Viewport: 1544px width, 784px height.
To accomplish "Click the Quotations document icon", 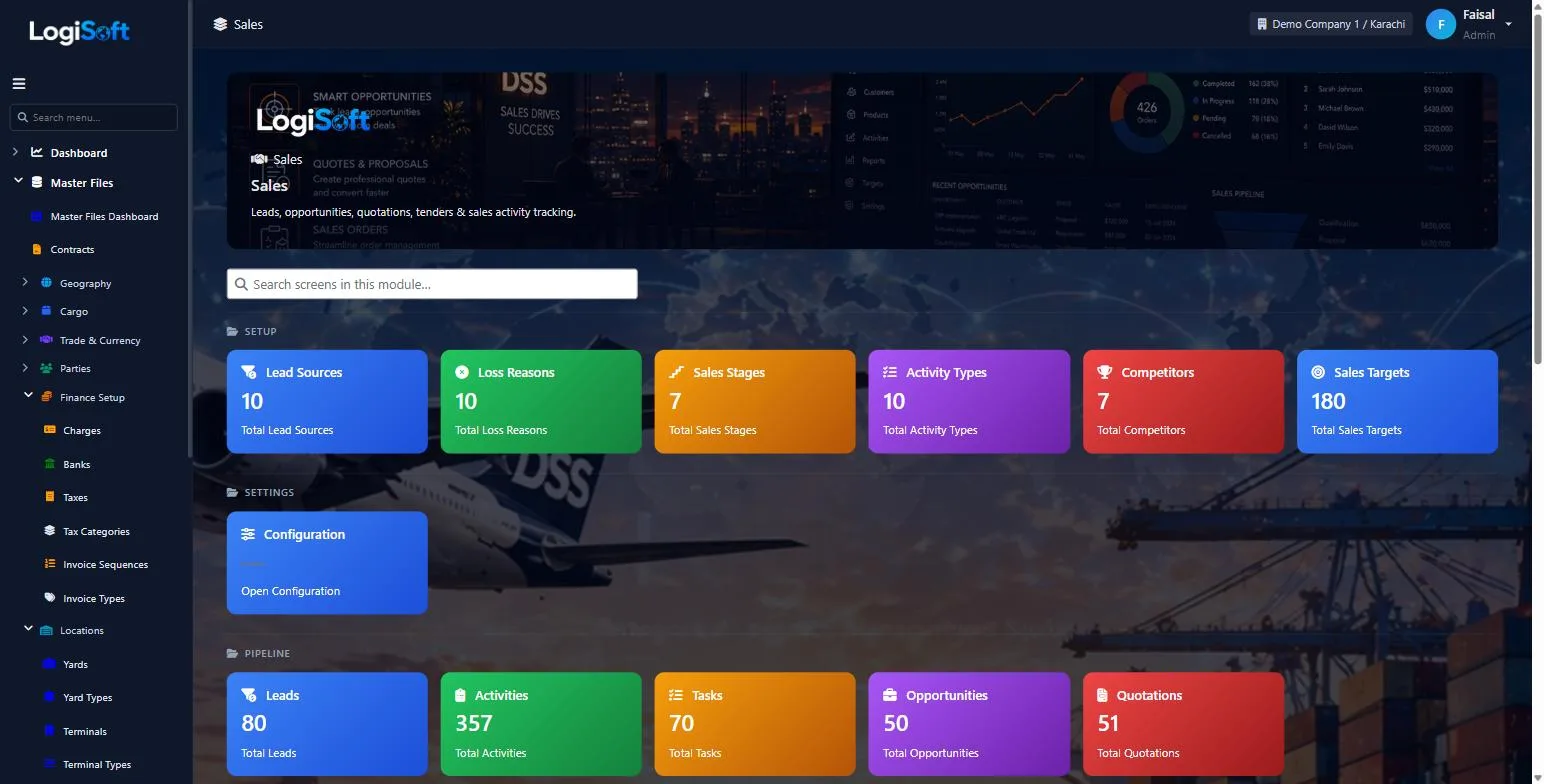I will point(1103,695).
